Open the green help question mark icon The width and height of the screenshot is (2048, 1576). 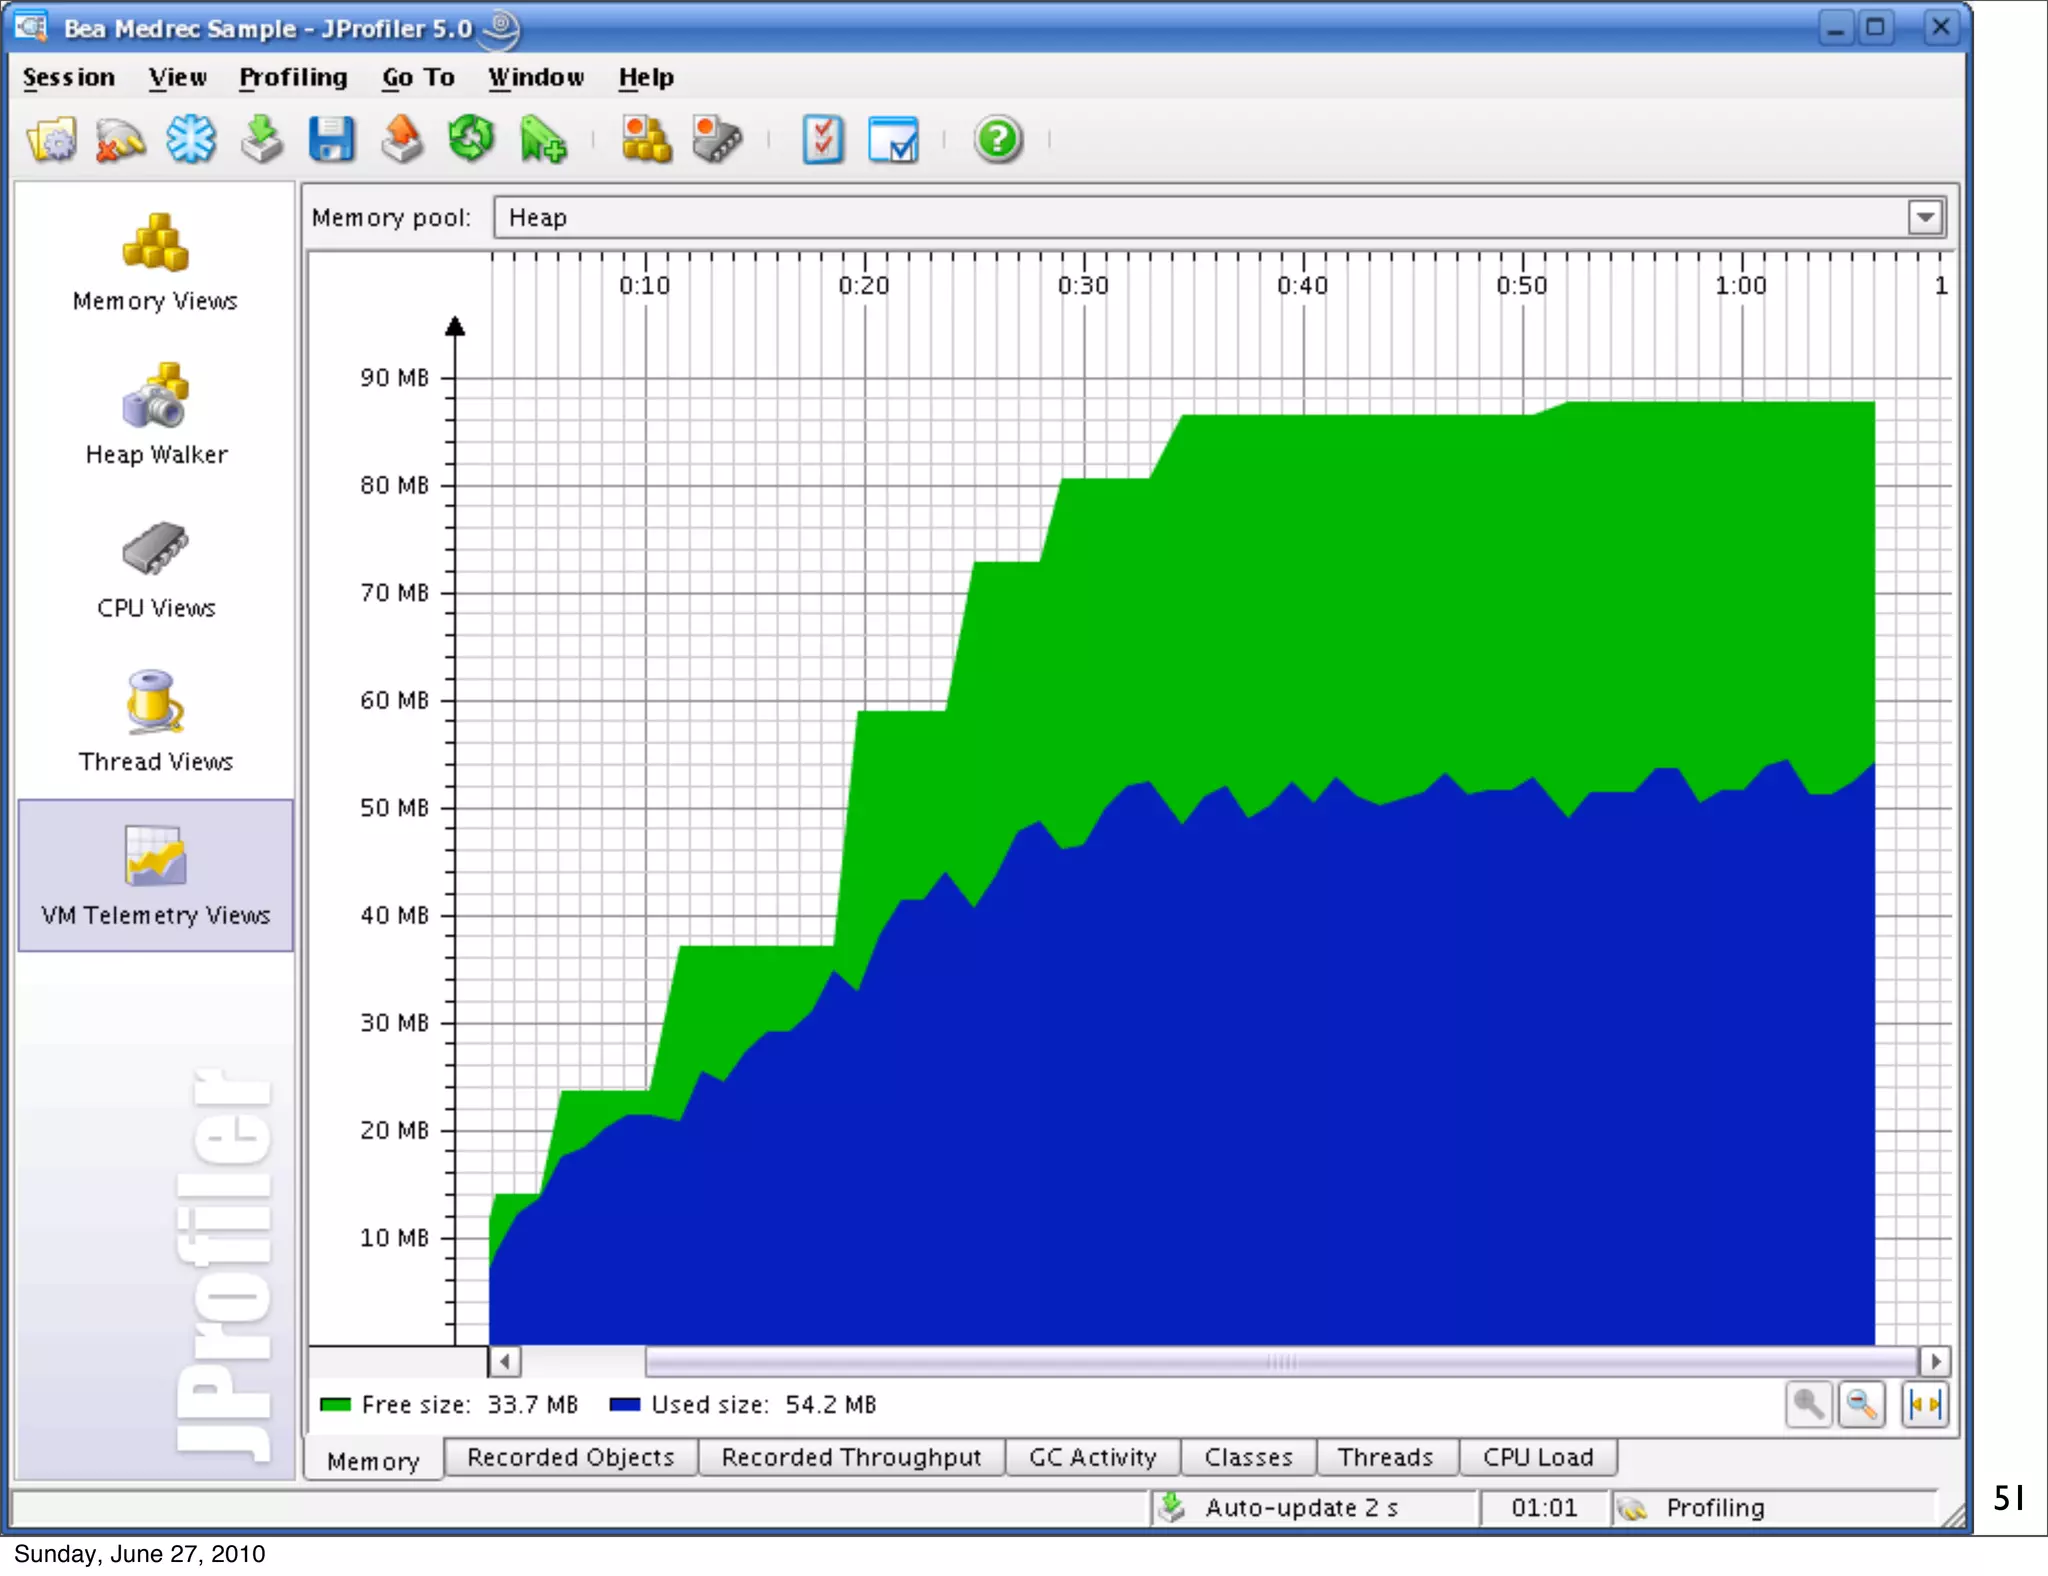tap(997, 139)
